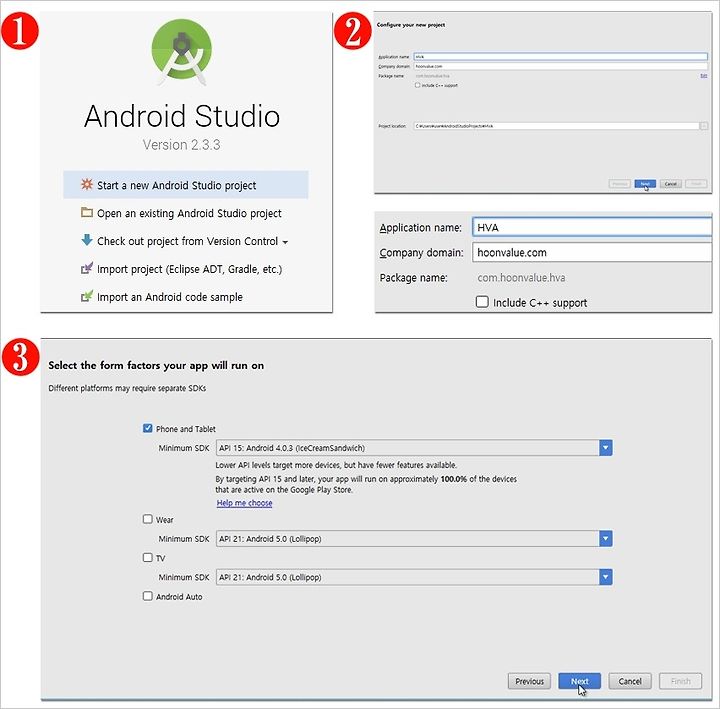The image size is (720, 709).
Task: Click the blue download arrow icon
Action: [87, 240]
